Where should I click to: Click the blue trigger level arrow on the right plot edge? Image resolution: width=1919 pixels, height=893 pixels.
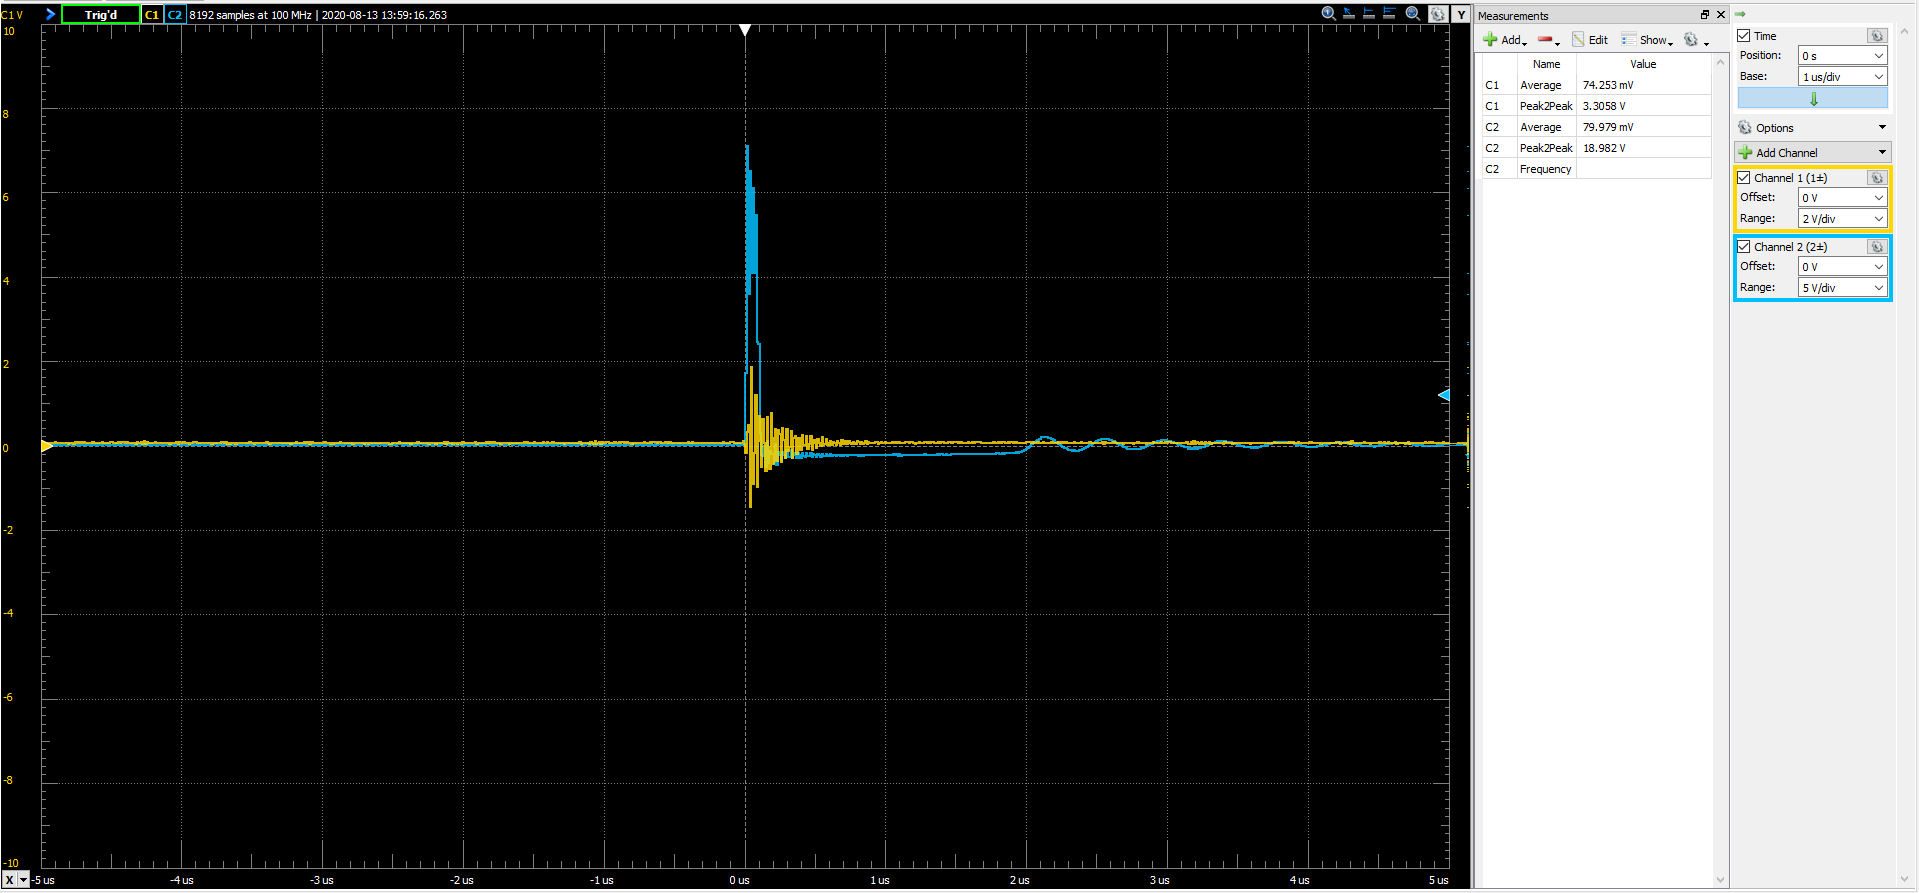point(1443,395)
